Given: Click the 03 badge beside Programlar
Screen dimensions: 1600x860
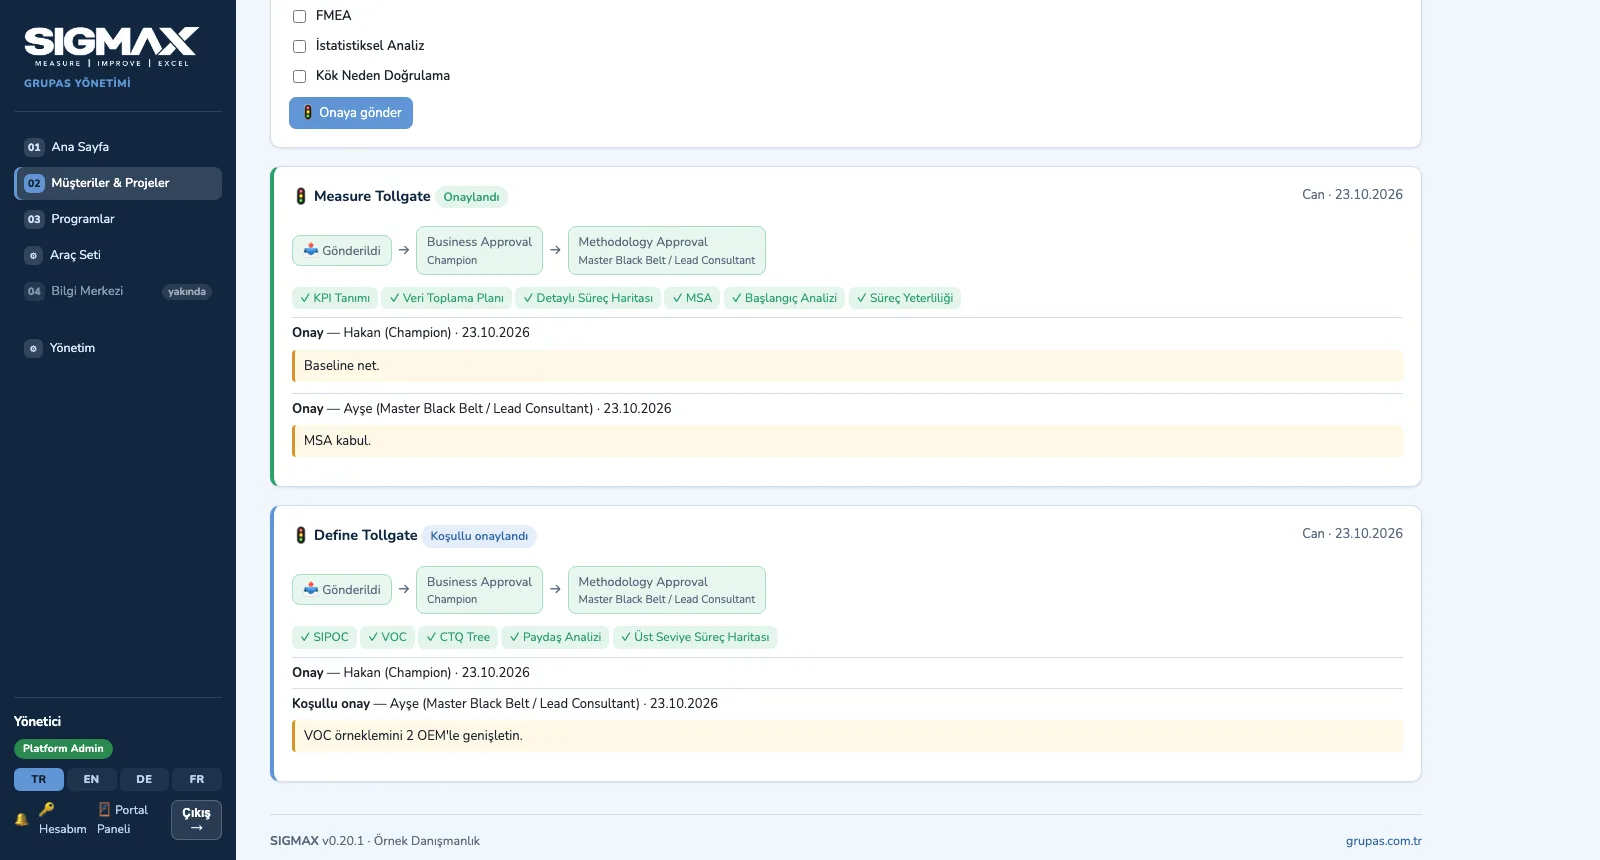Looking at the screenshot, I should (x=34, y=219).
